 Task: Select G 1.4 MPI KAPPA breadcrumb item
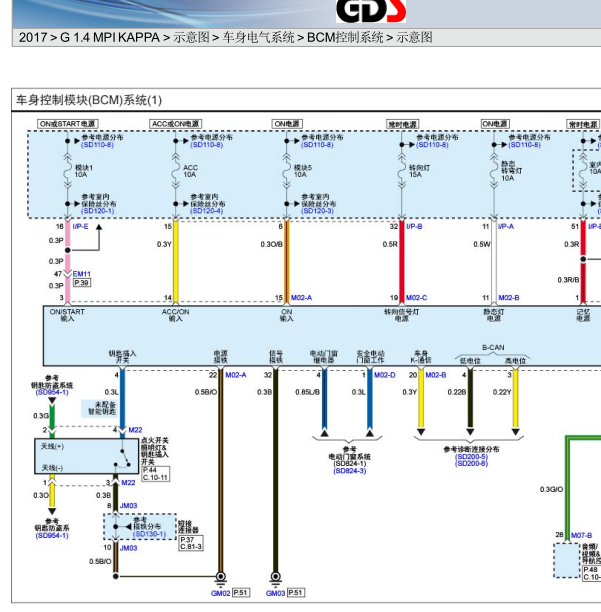click(x=110, y=38)
